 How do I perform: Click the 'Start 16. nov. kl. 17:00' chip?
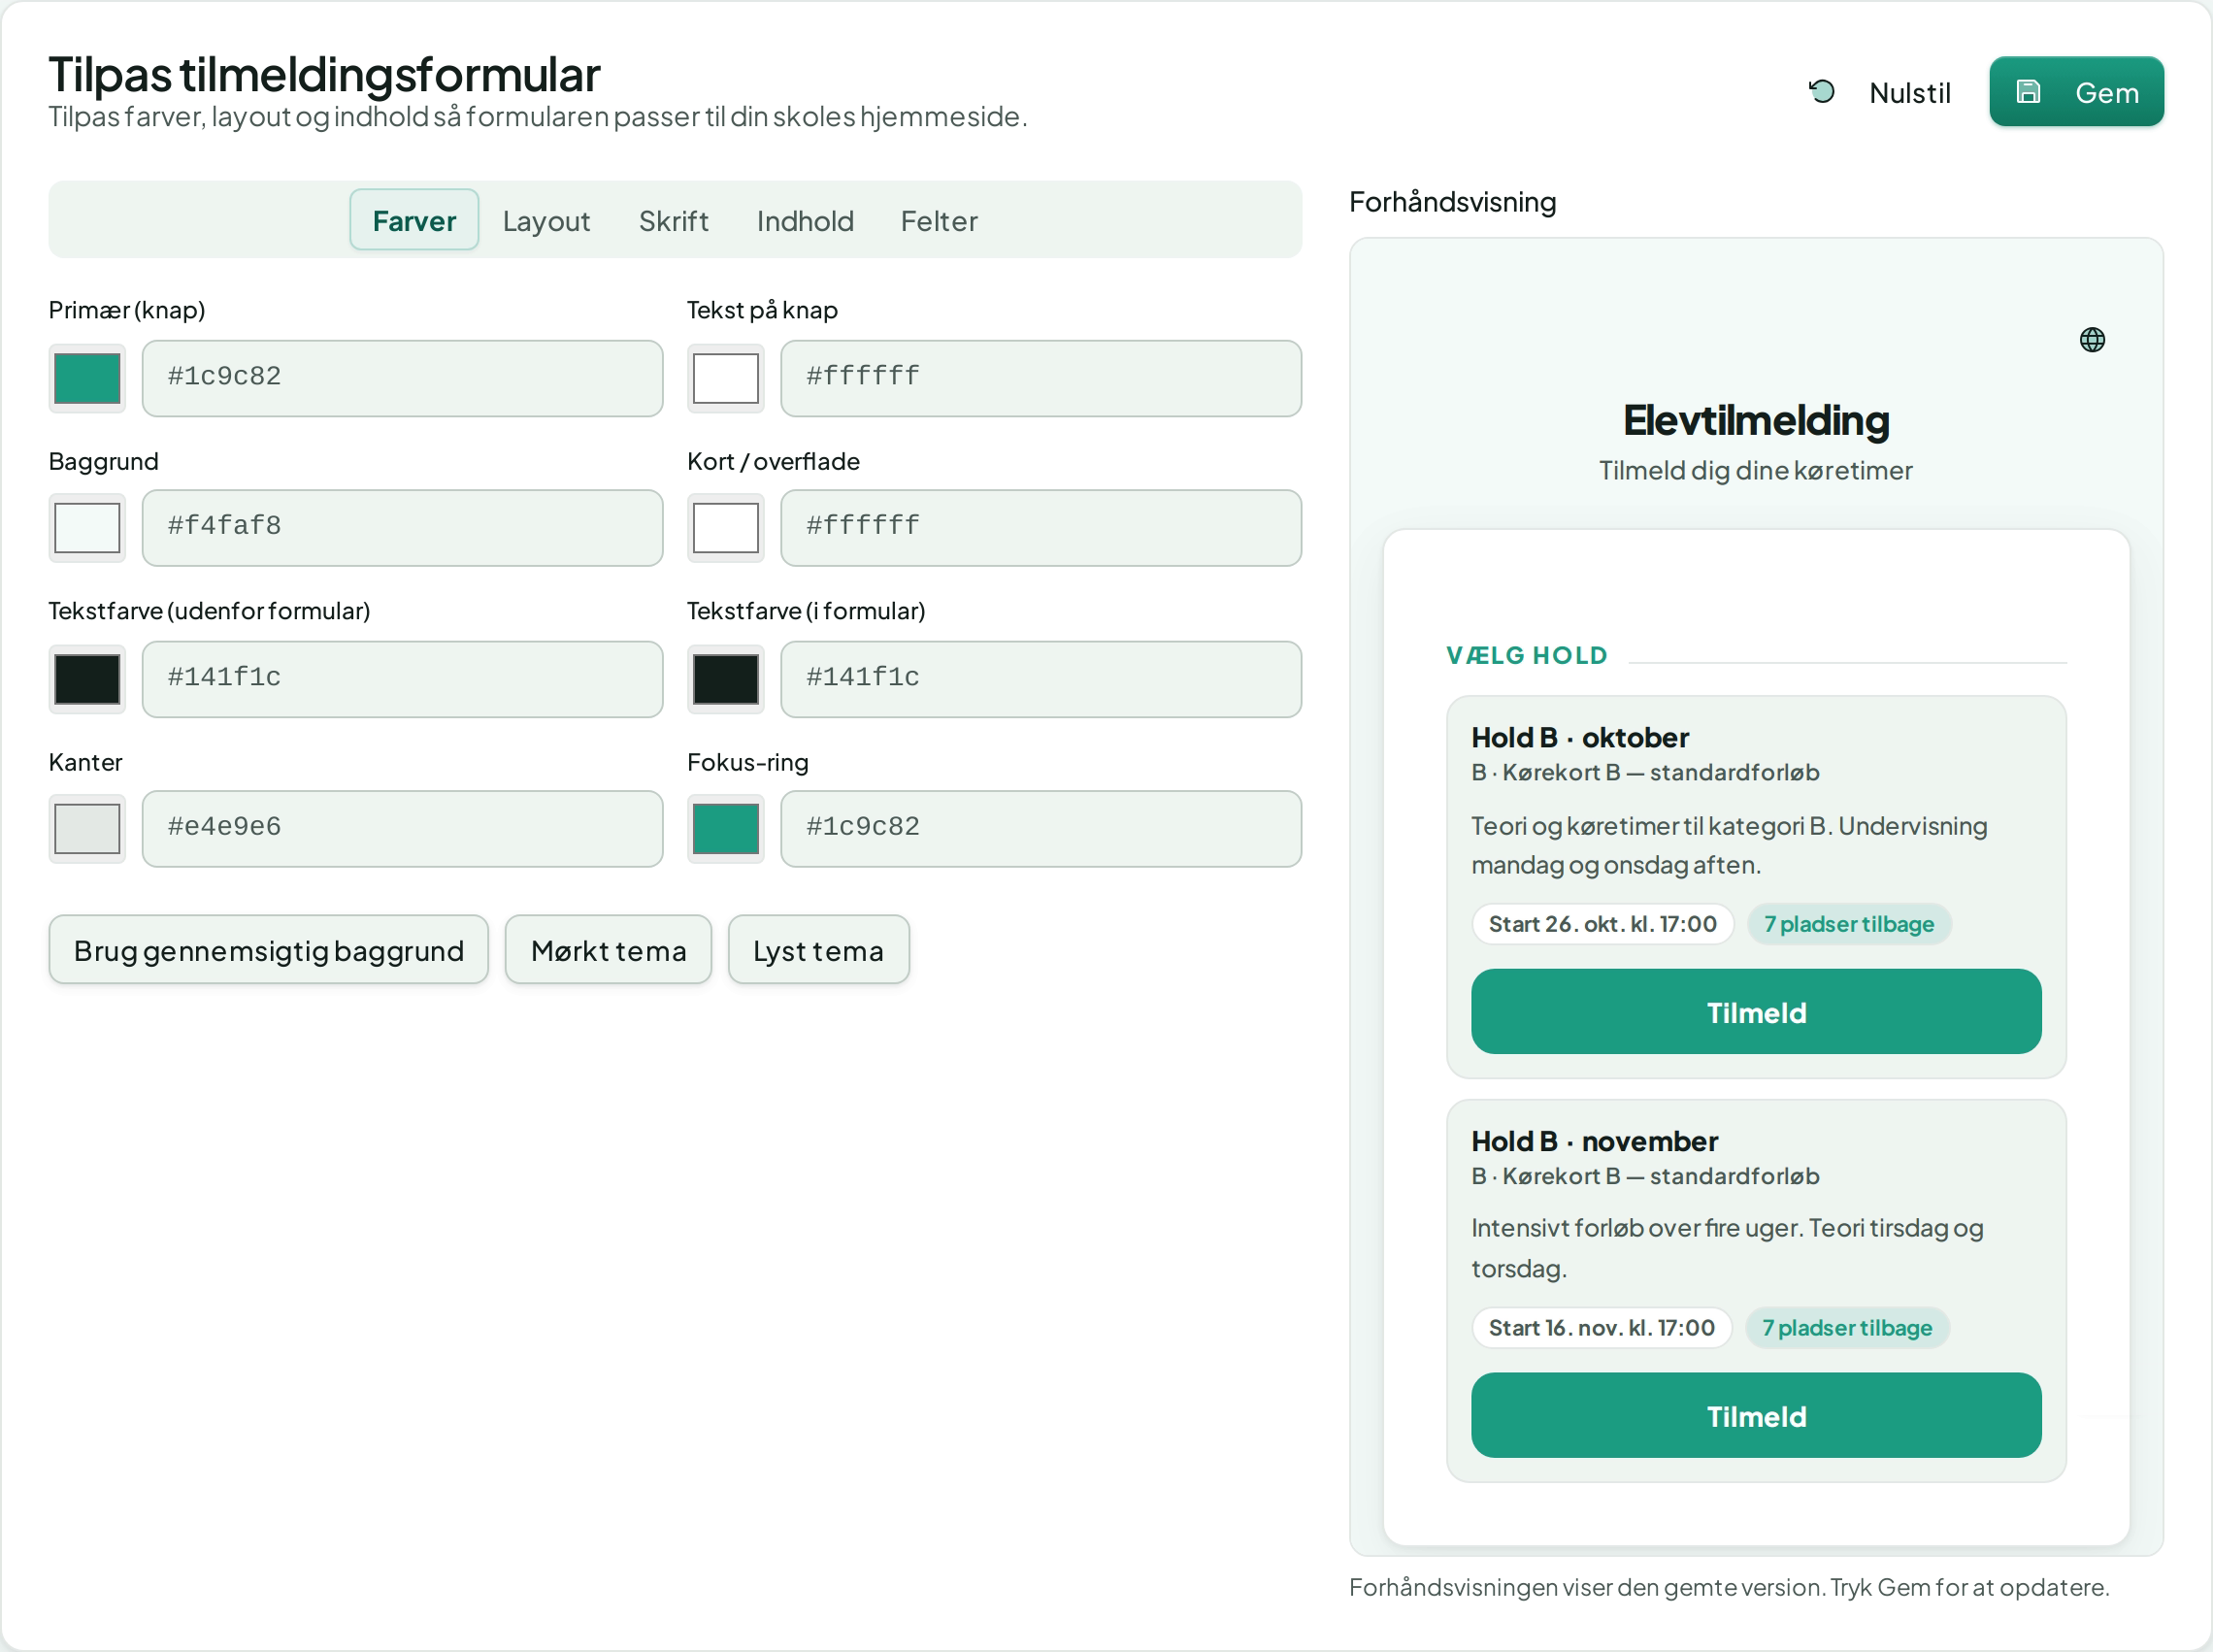click(1601, 1328)
